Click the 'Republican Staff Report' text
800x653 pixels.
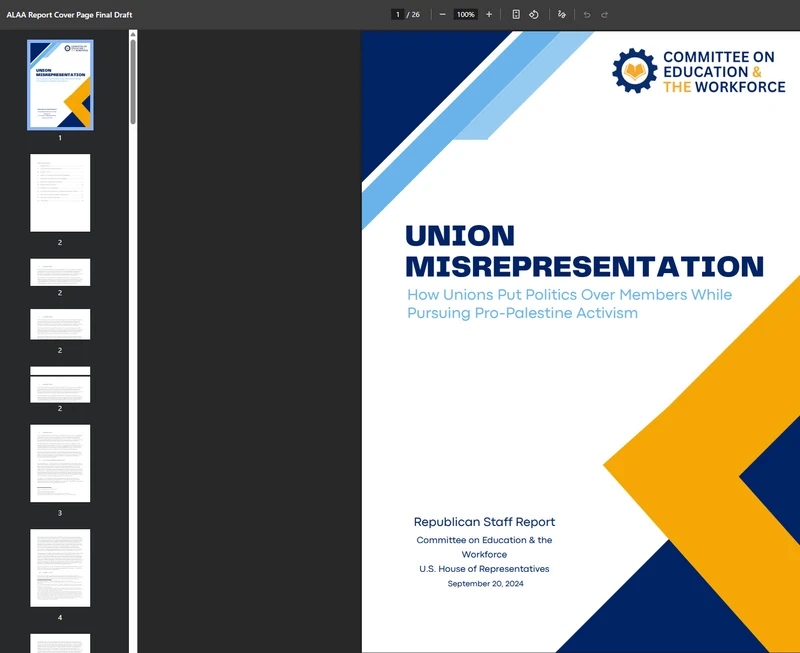(484, 522)
